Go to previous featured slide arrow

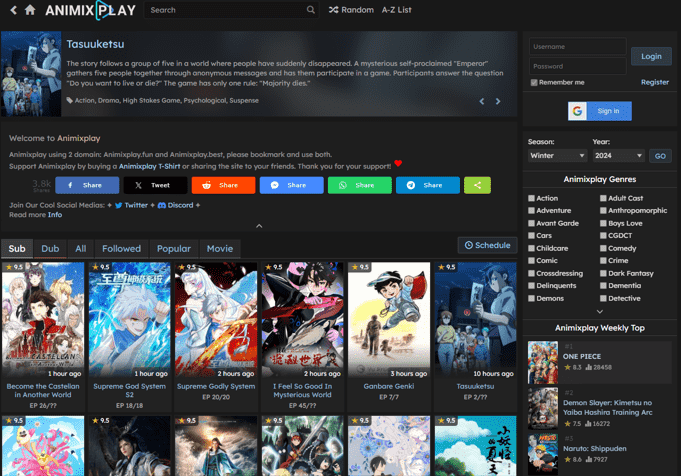[482, 101]
